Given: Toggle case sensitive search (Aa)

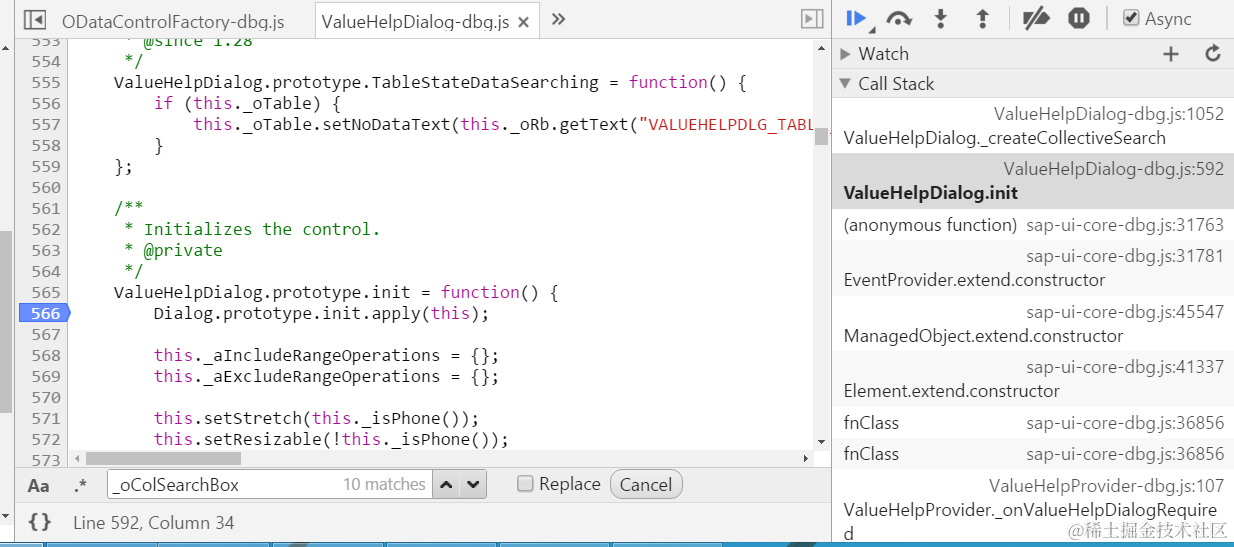Looking at the screenshot, I should 38,485.
